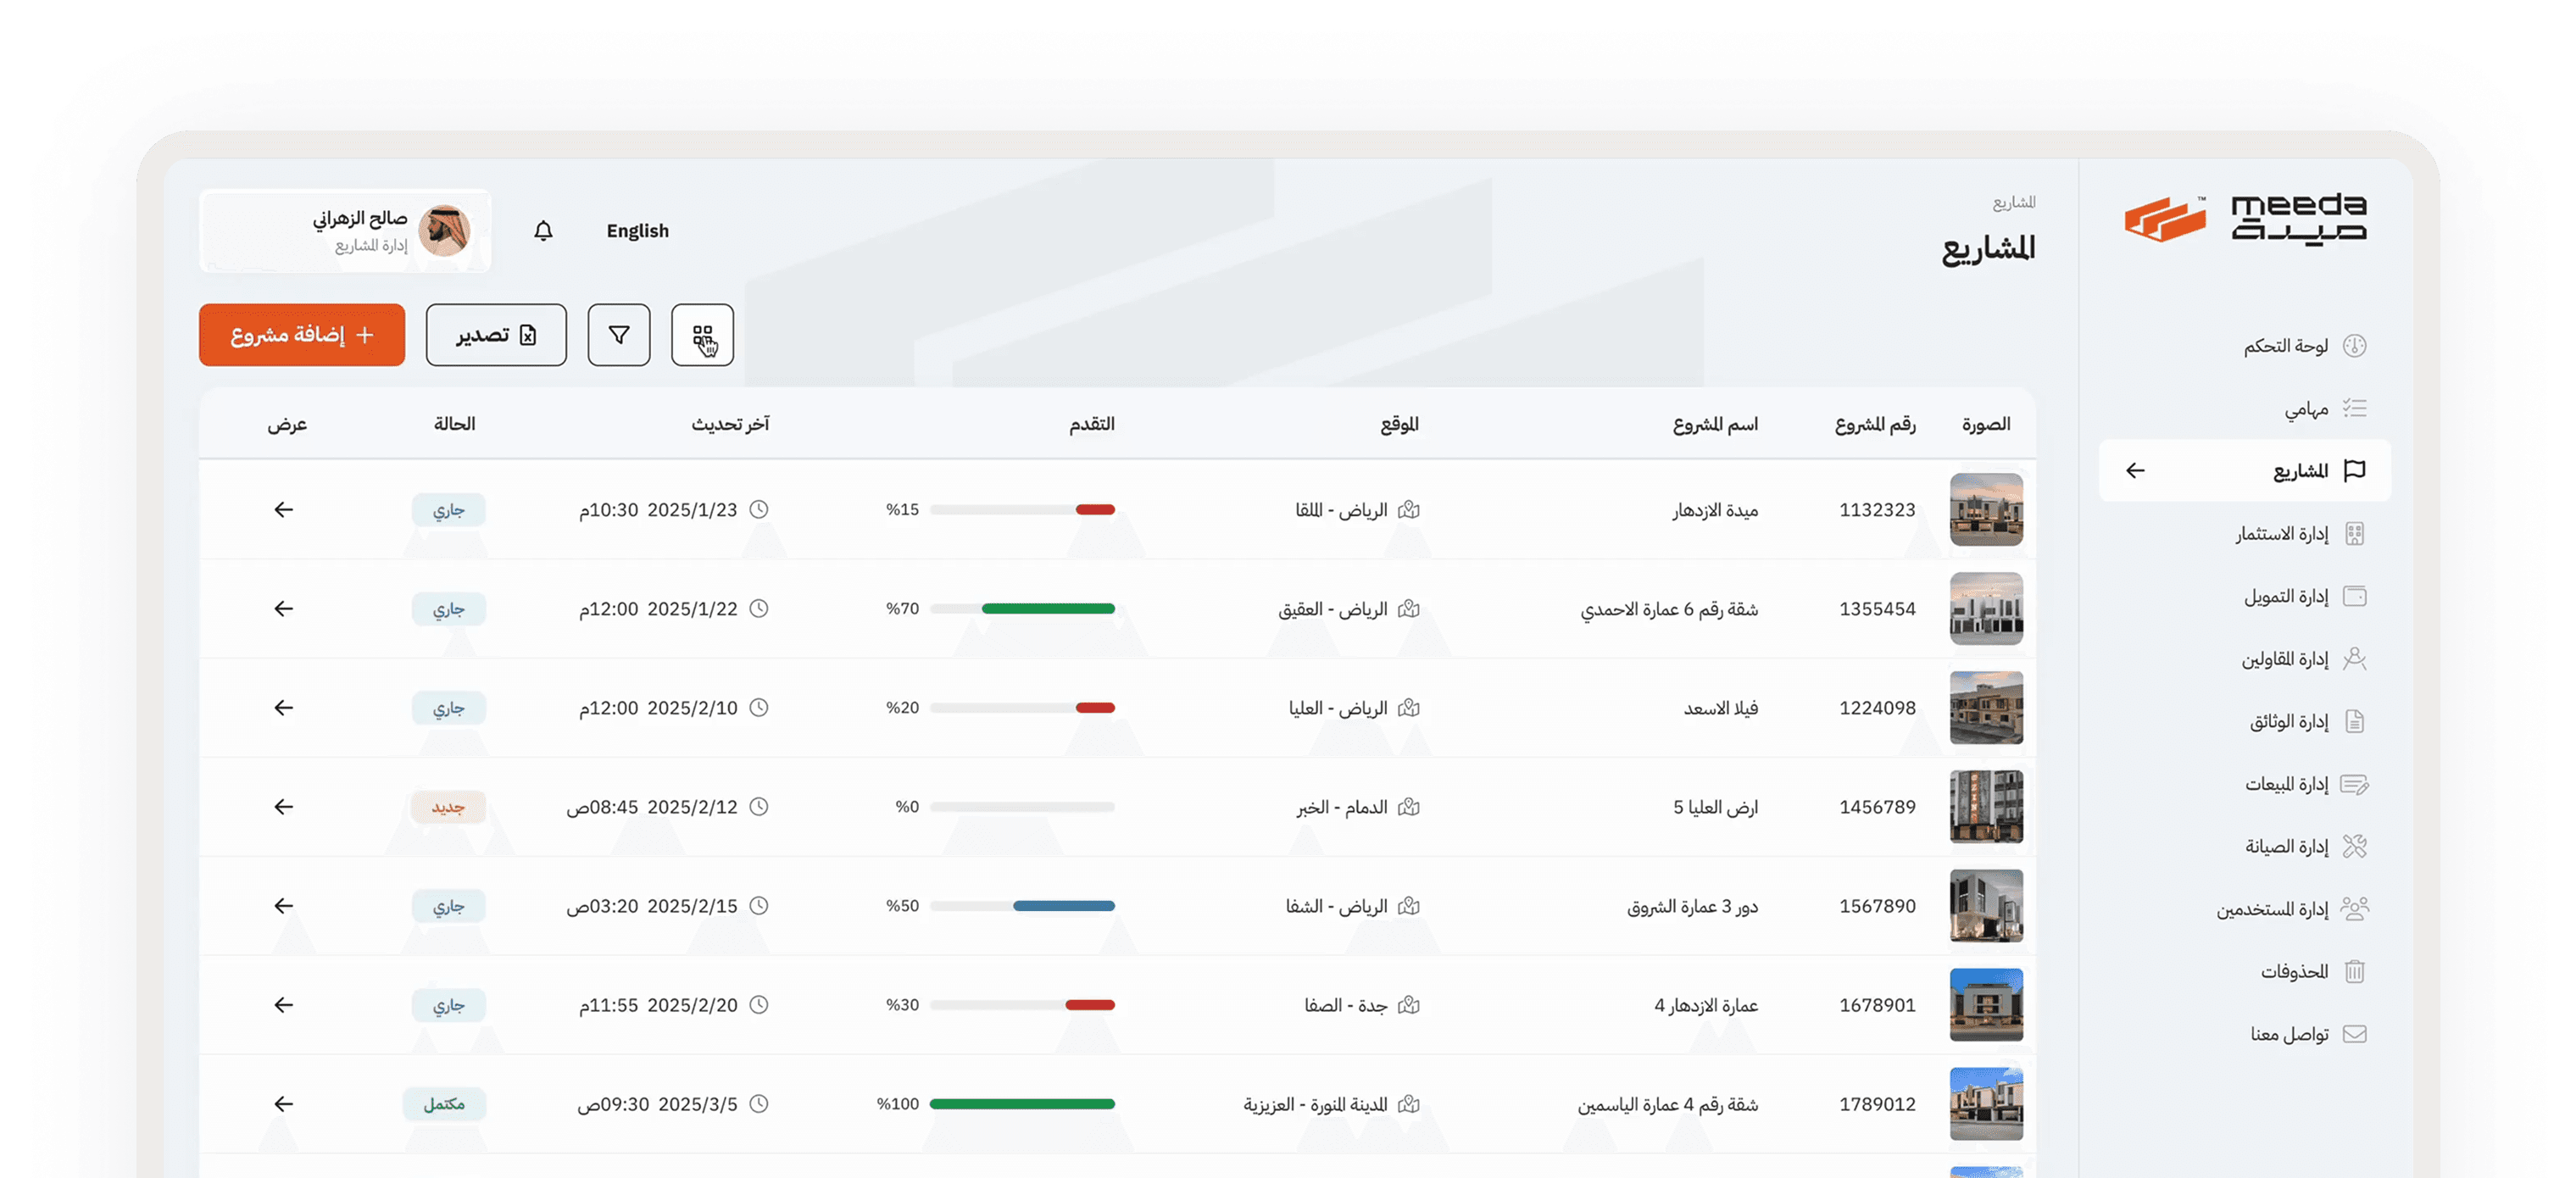Image resolution: width=2576 pixels, height=1178 pixels.
Task: Open the English language selector
Action: pos(637,230)
